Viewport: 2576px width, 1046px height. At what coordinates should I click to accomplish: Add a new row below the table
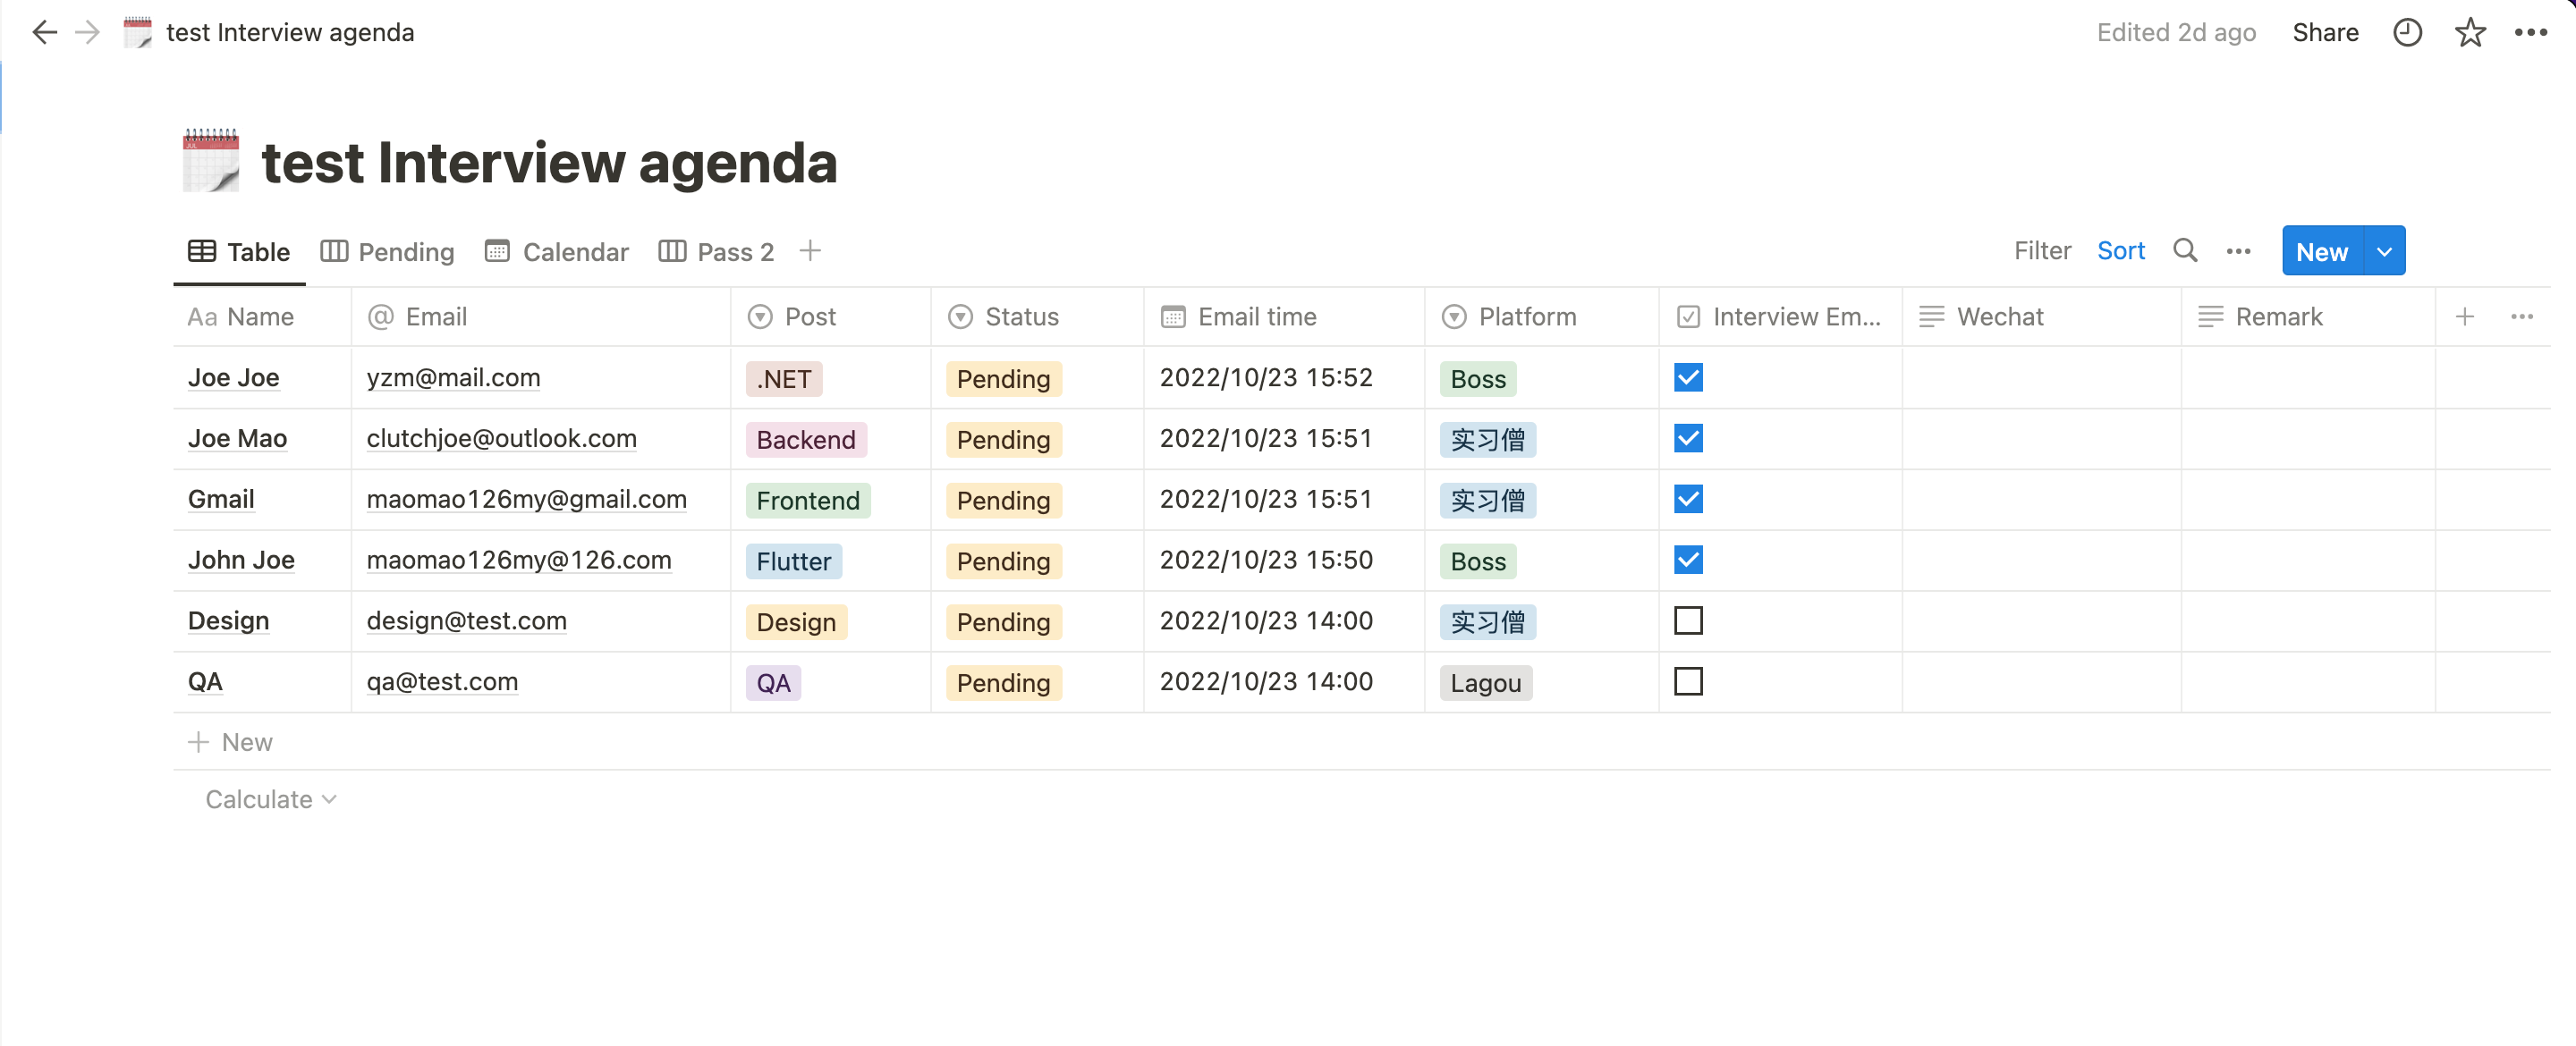coord(231,742)
